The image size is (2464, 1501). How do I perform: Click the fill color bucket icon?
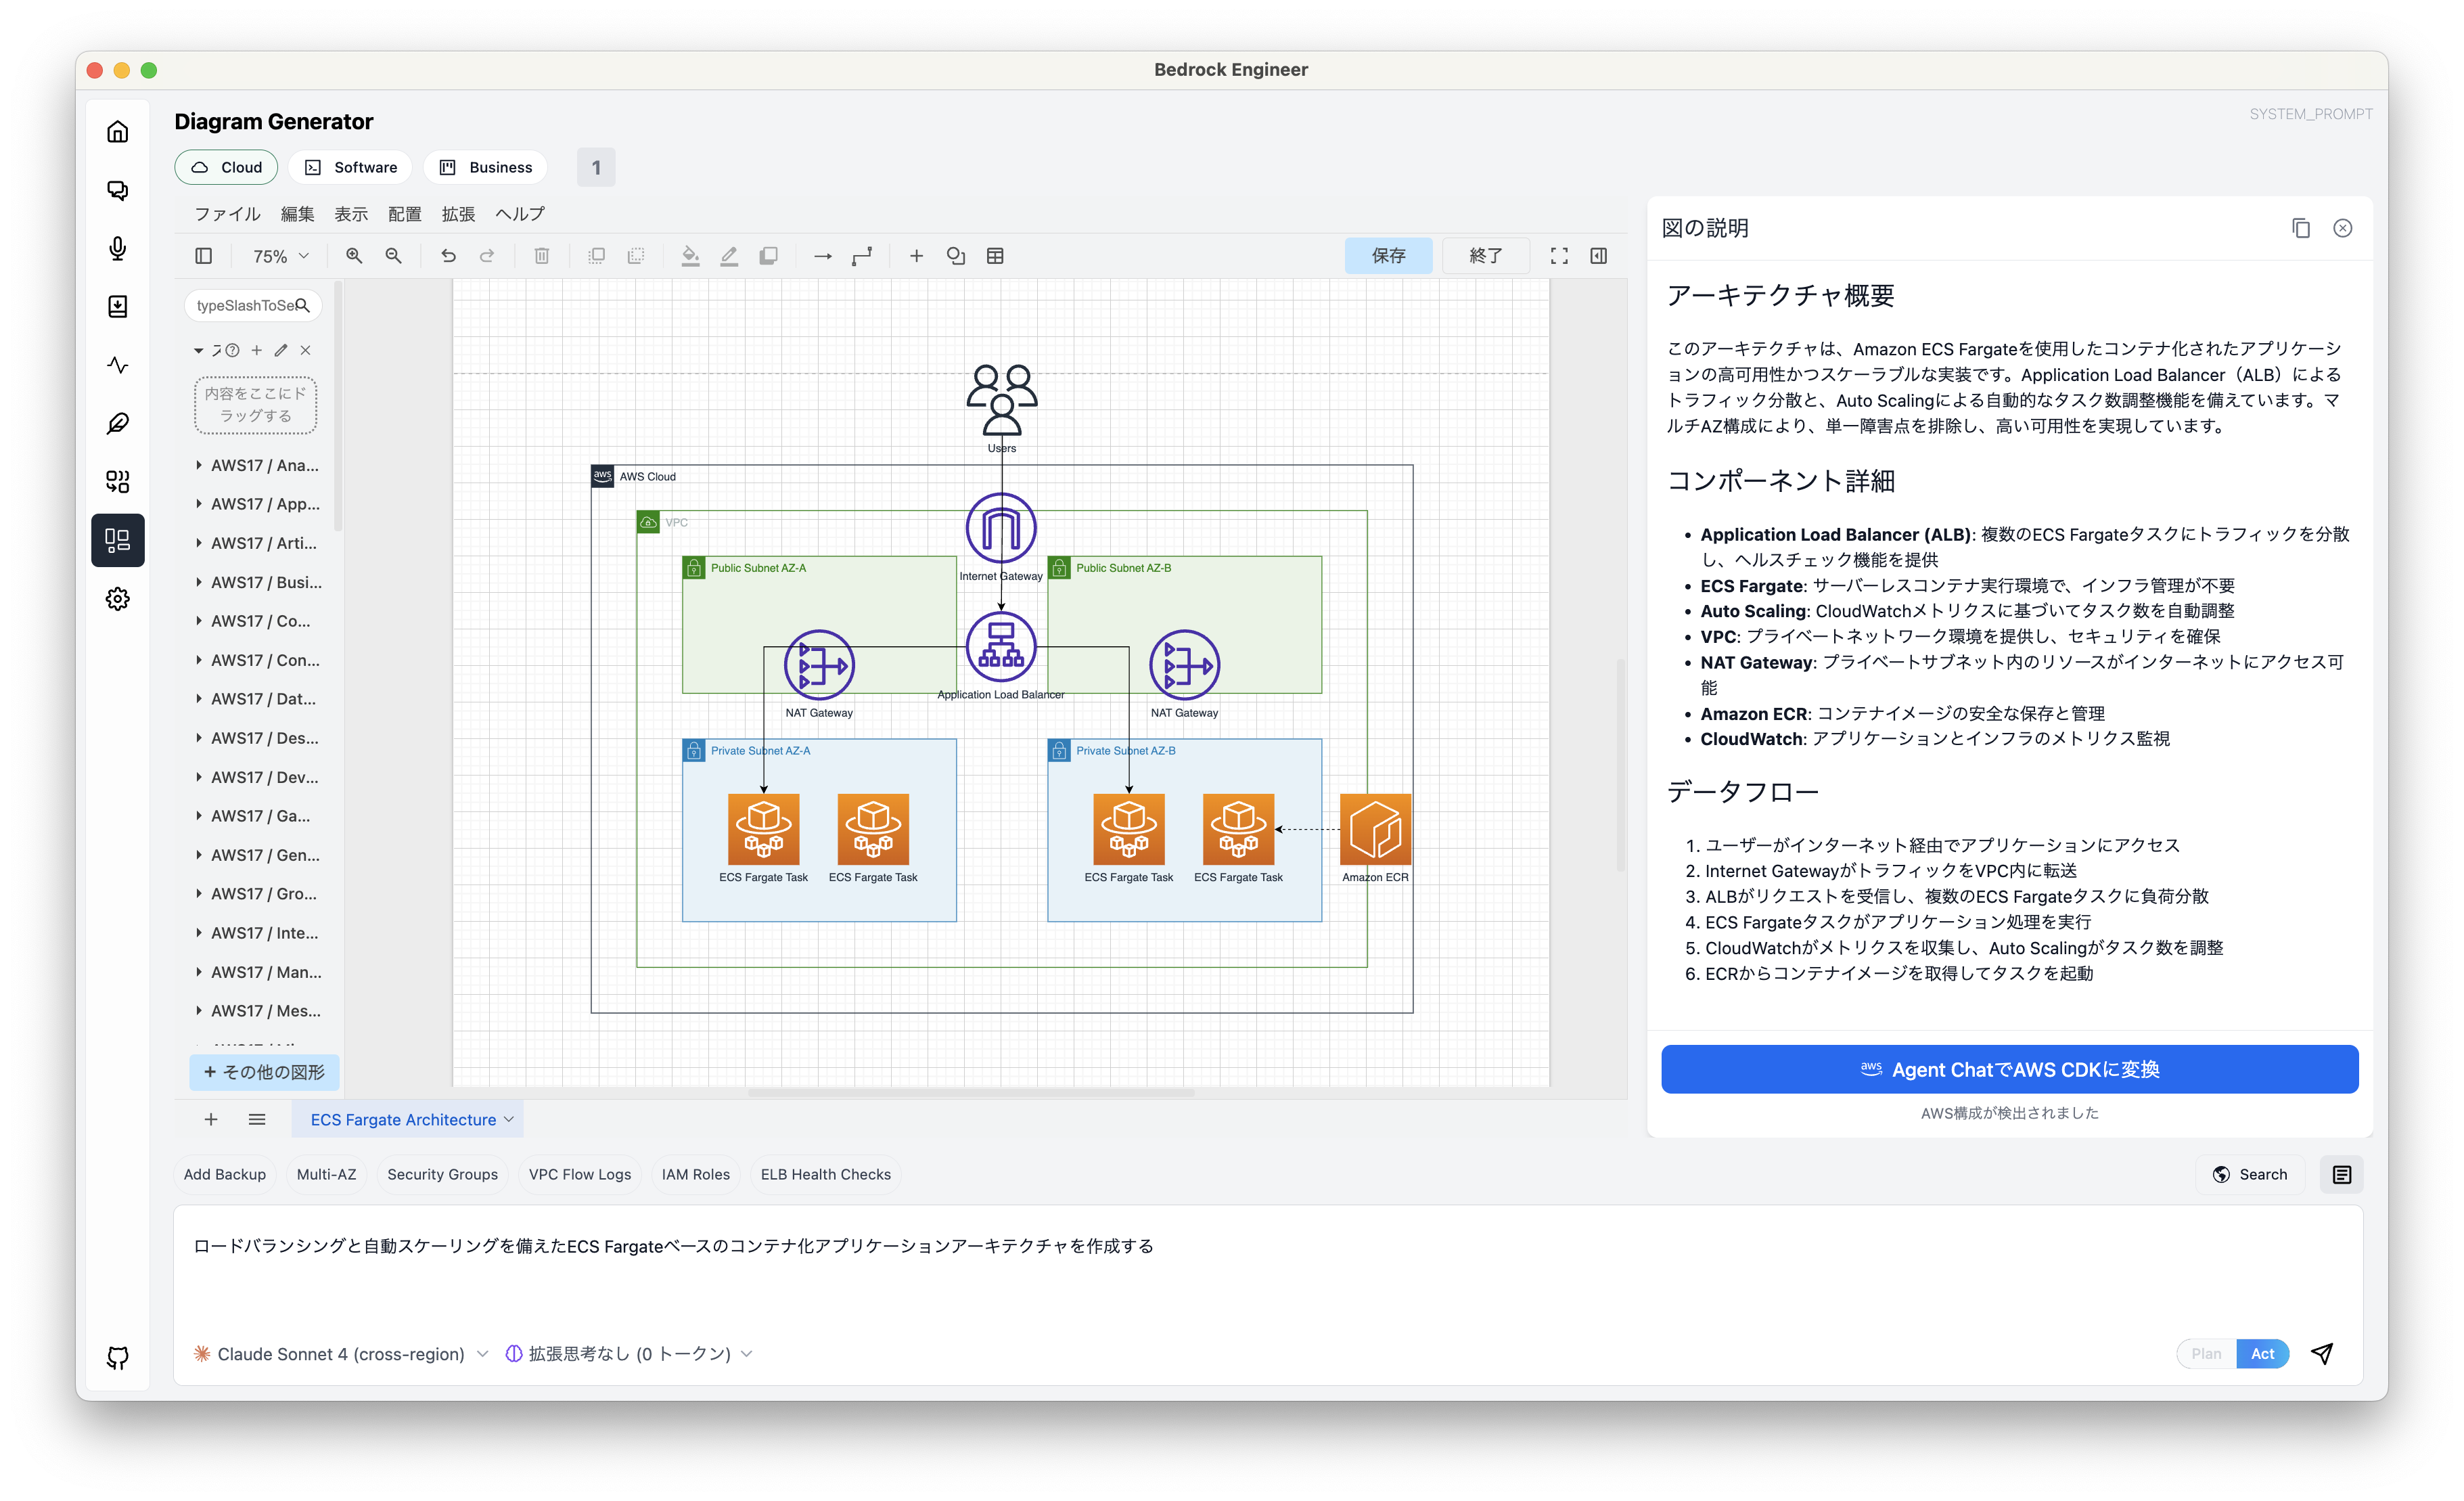690,256
